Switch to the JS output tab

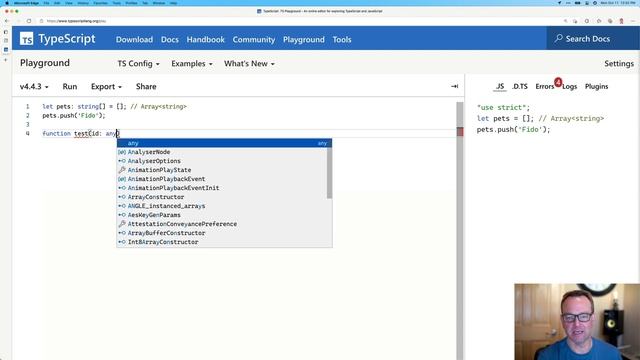(500, 86)
